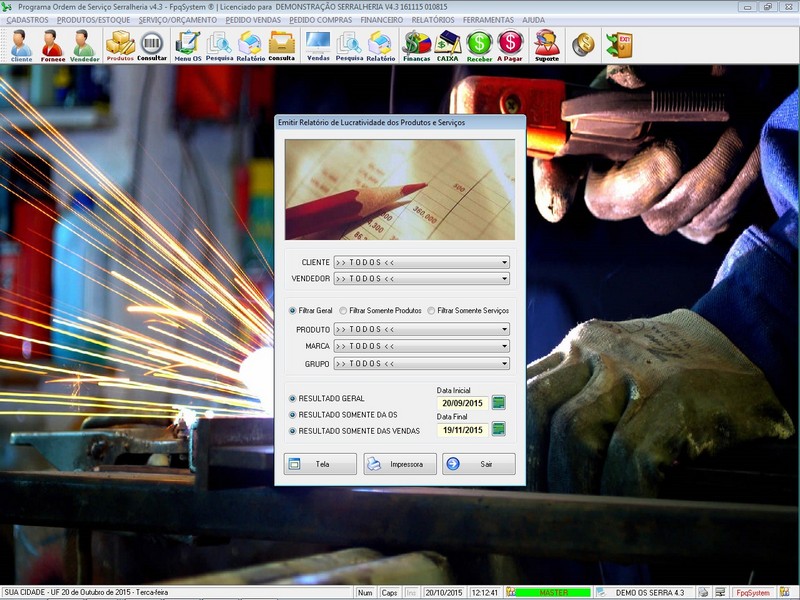800x600 pixels.
Task: Click the Produtos boxes icon
Action: tap(120, 45)
